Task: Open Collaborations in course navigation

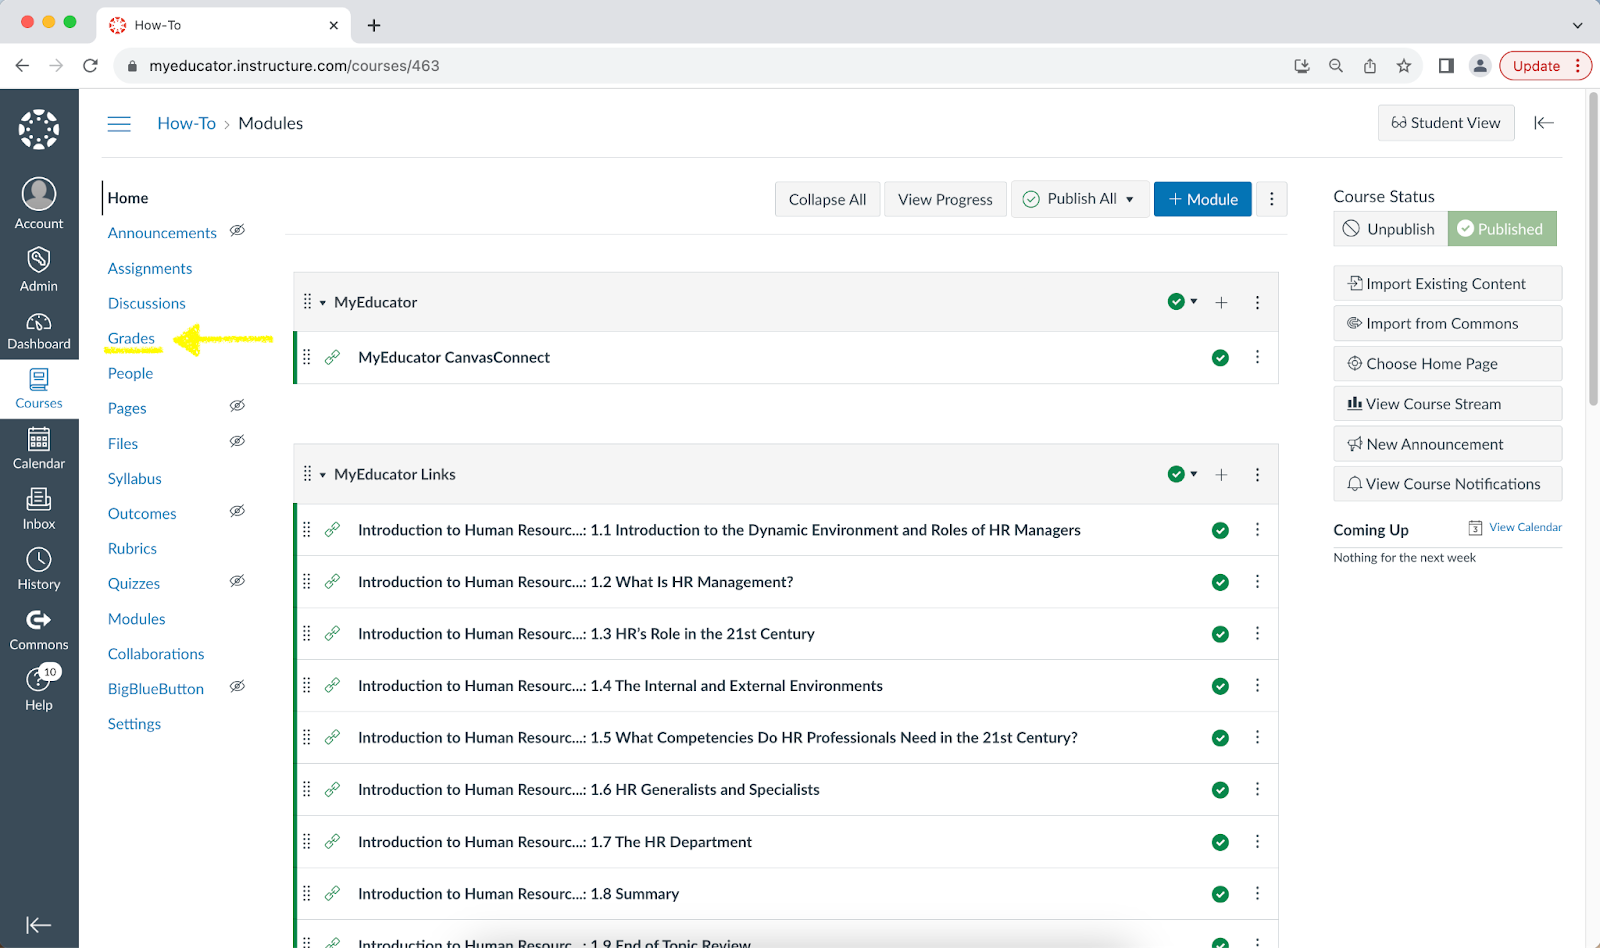Action: click(156, 654)
